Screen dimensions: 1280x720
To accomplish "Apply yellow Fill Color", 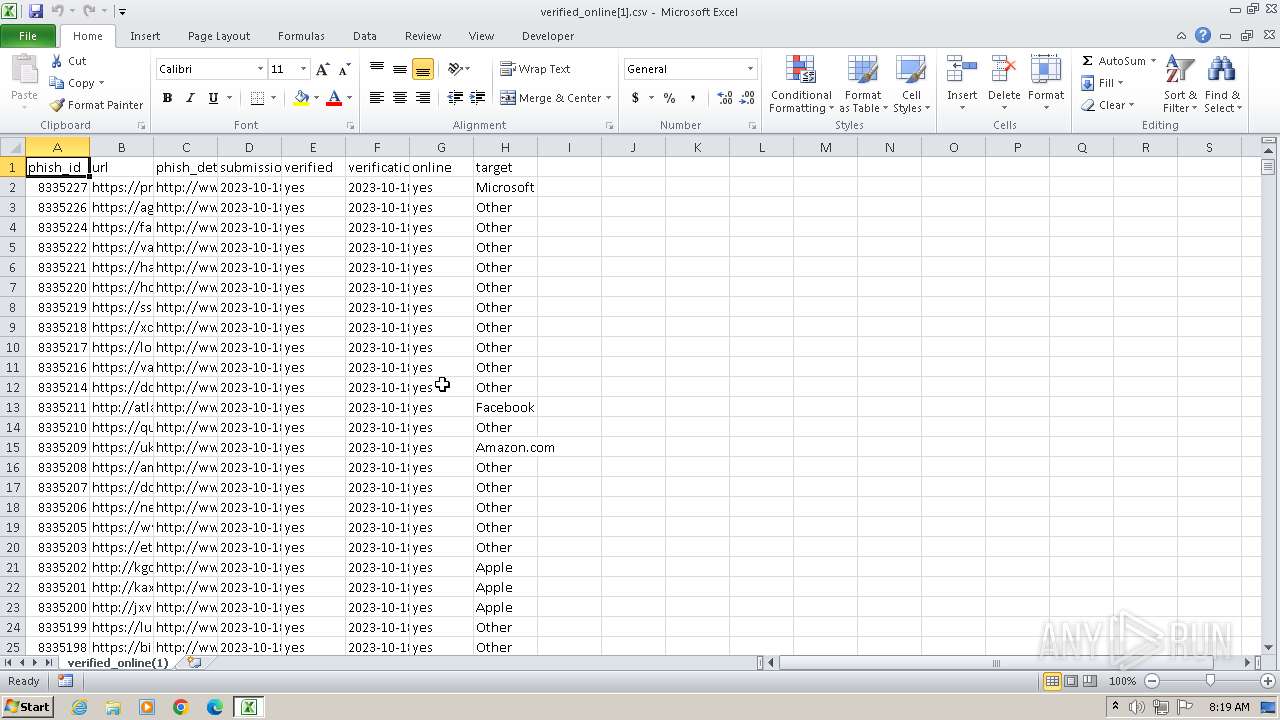I will coord(301,98).
